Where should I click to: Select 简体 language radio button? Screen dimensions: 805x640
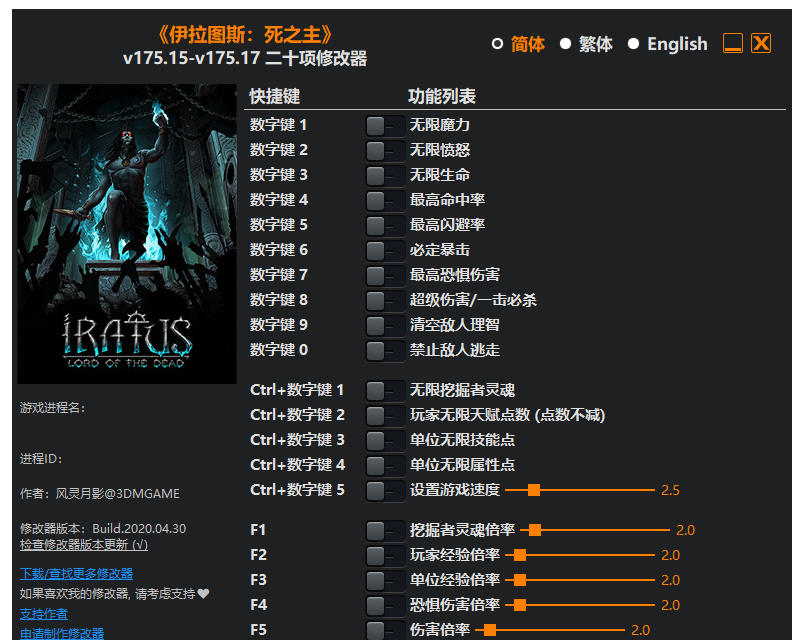[497, 44]
